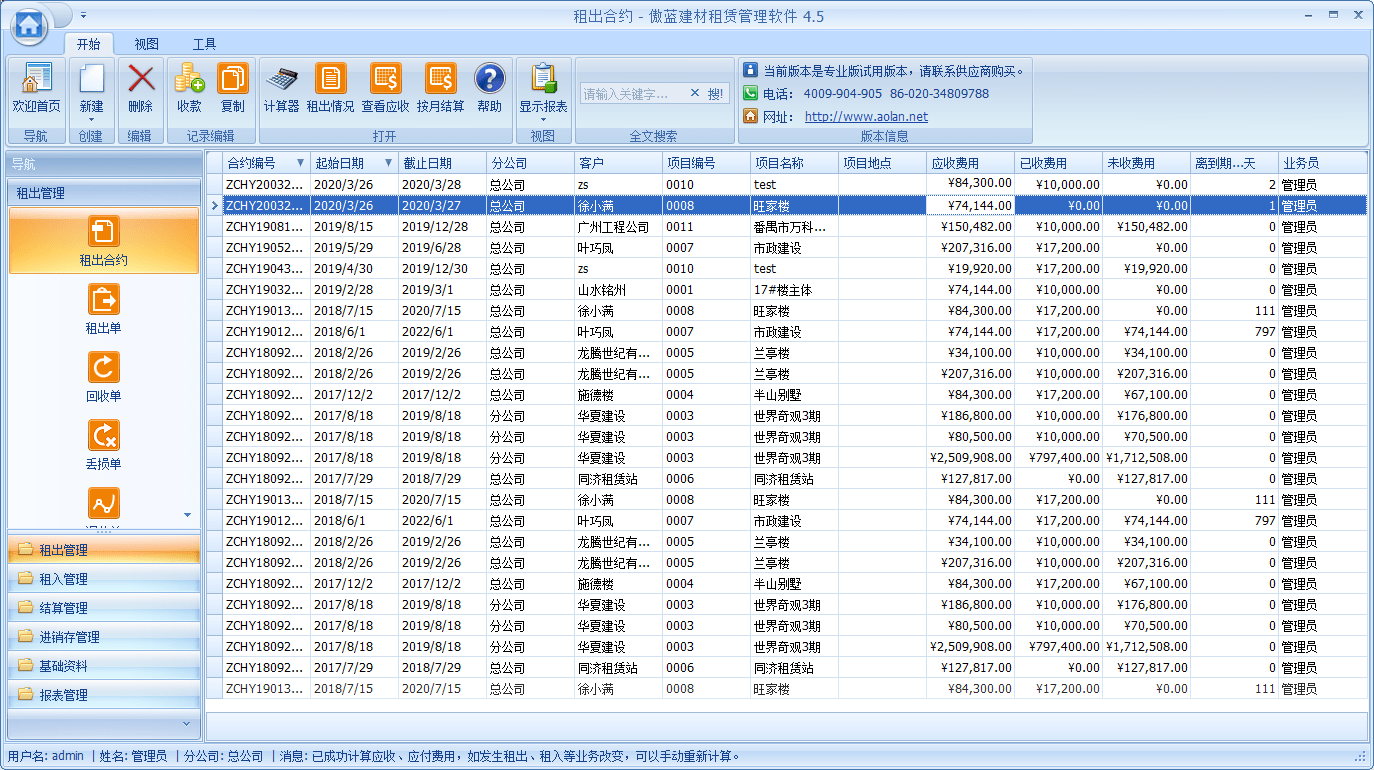Select the 回收单 sidebar icon
The width and height of the screenshot is (1374, 770).
(103, 375)
